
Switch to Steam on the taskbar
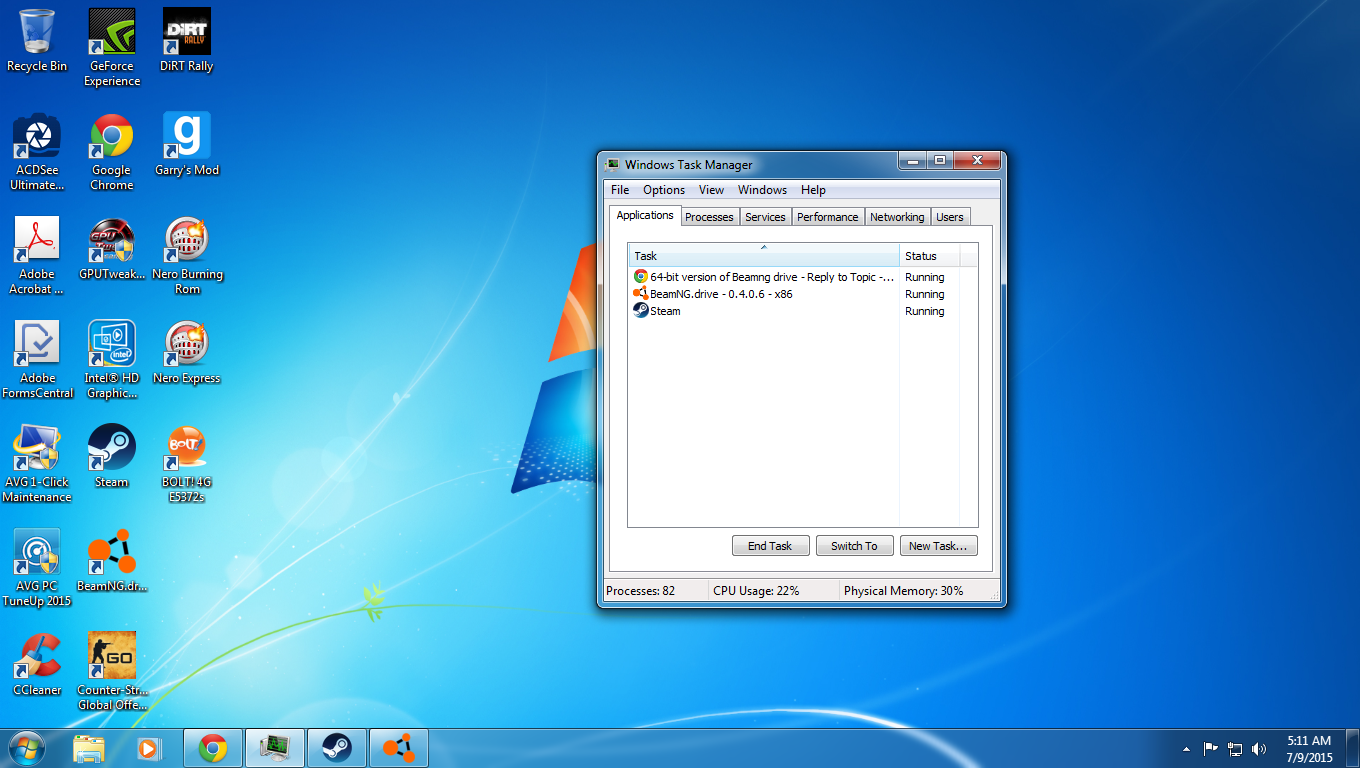click(336, 748)
